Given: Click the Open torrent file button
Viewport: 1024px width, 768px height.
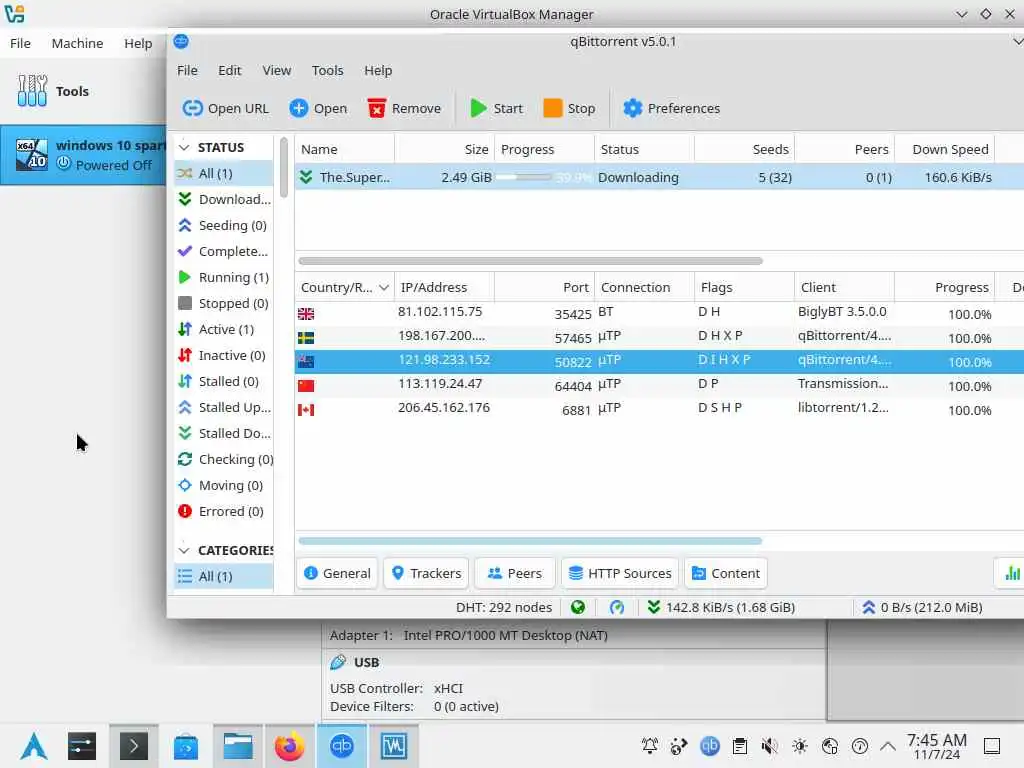Looking at the screenshot, I should click(x=318, y=108).
